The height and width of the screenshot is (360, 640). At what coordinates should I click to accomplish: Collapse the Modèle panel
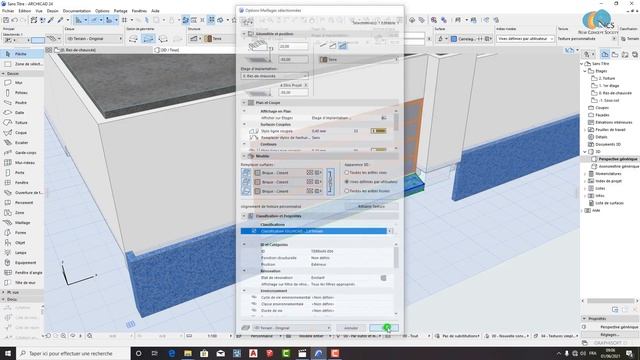coord(244,156)
